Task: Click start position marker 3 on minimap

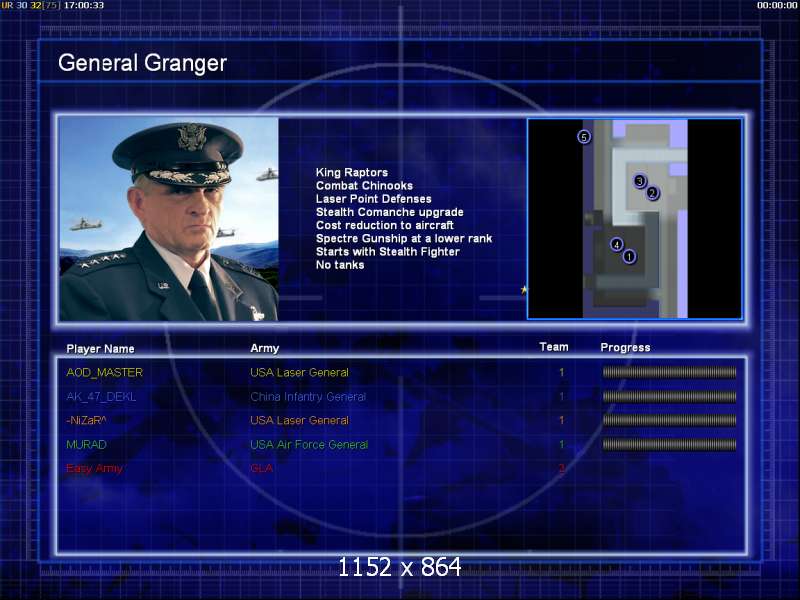Action: pyautogui.click(x=640, y=181)
